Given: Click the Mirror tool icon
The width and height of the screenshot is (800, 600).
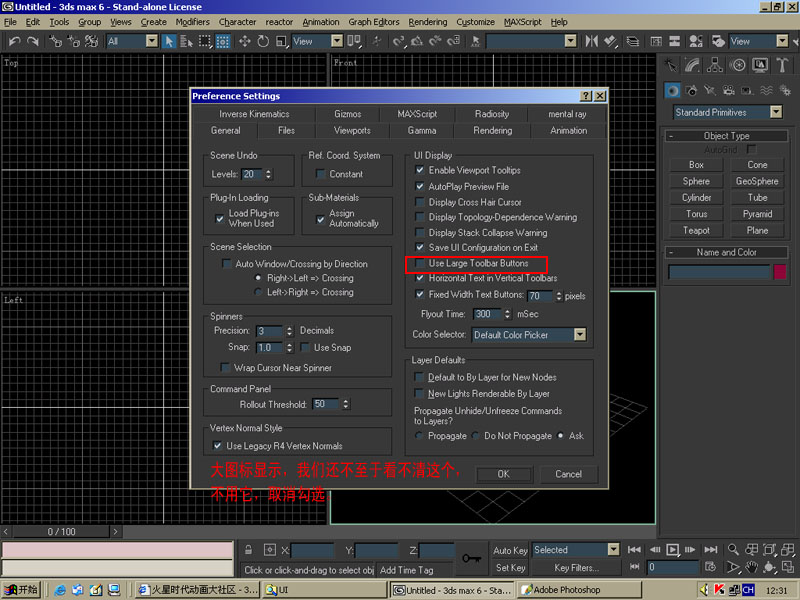Looking at the screenshot, I should pos(591,41).
